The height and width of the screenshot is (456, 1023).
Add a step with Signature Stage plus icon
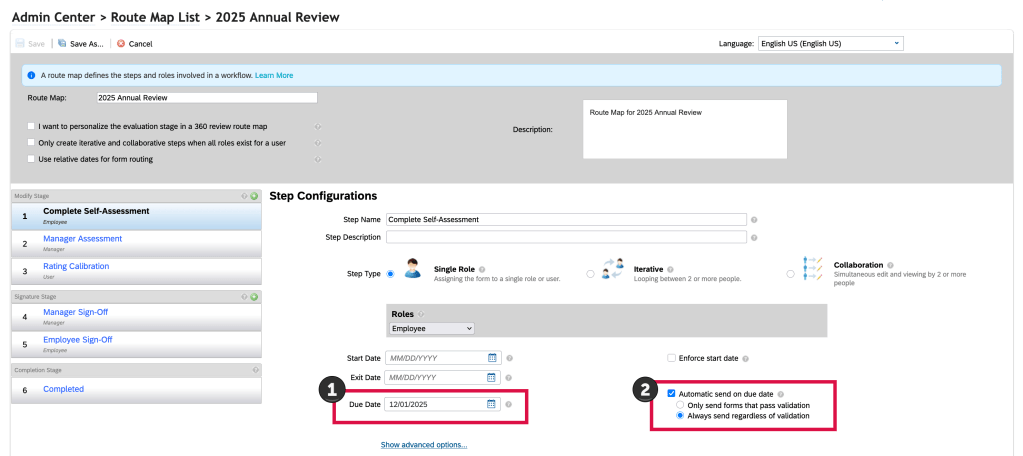[x=254, y=297]
